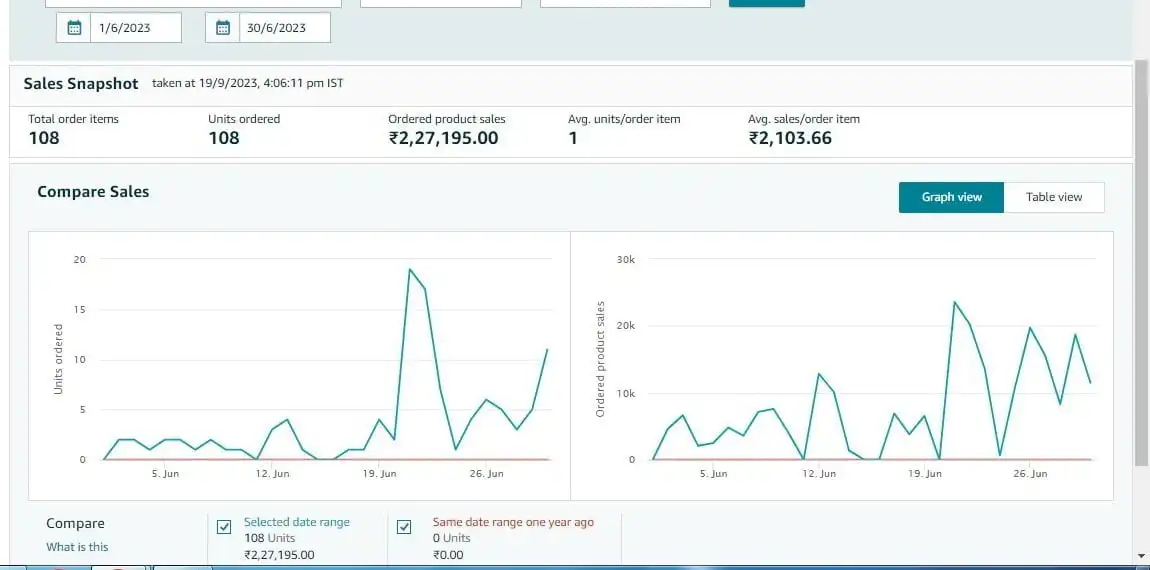Switch to Table view
Image resolution: width=1150 pixels, height=570 pixels.
pos(1054,197)
